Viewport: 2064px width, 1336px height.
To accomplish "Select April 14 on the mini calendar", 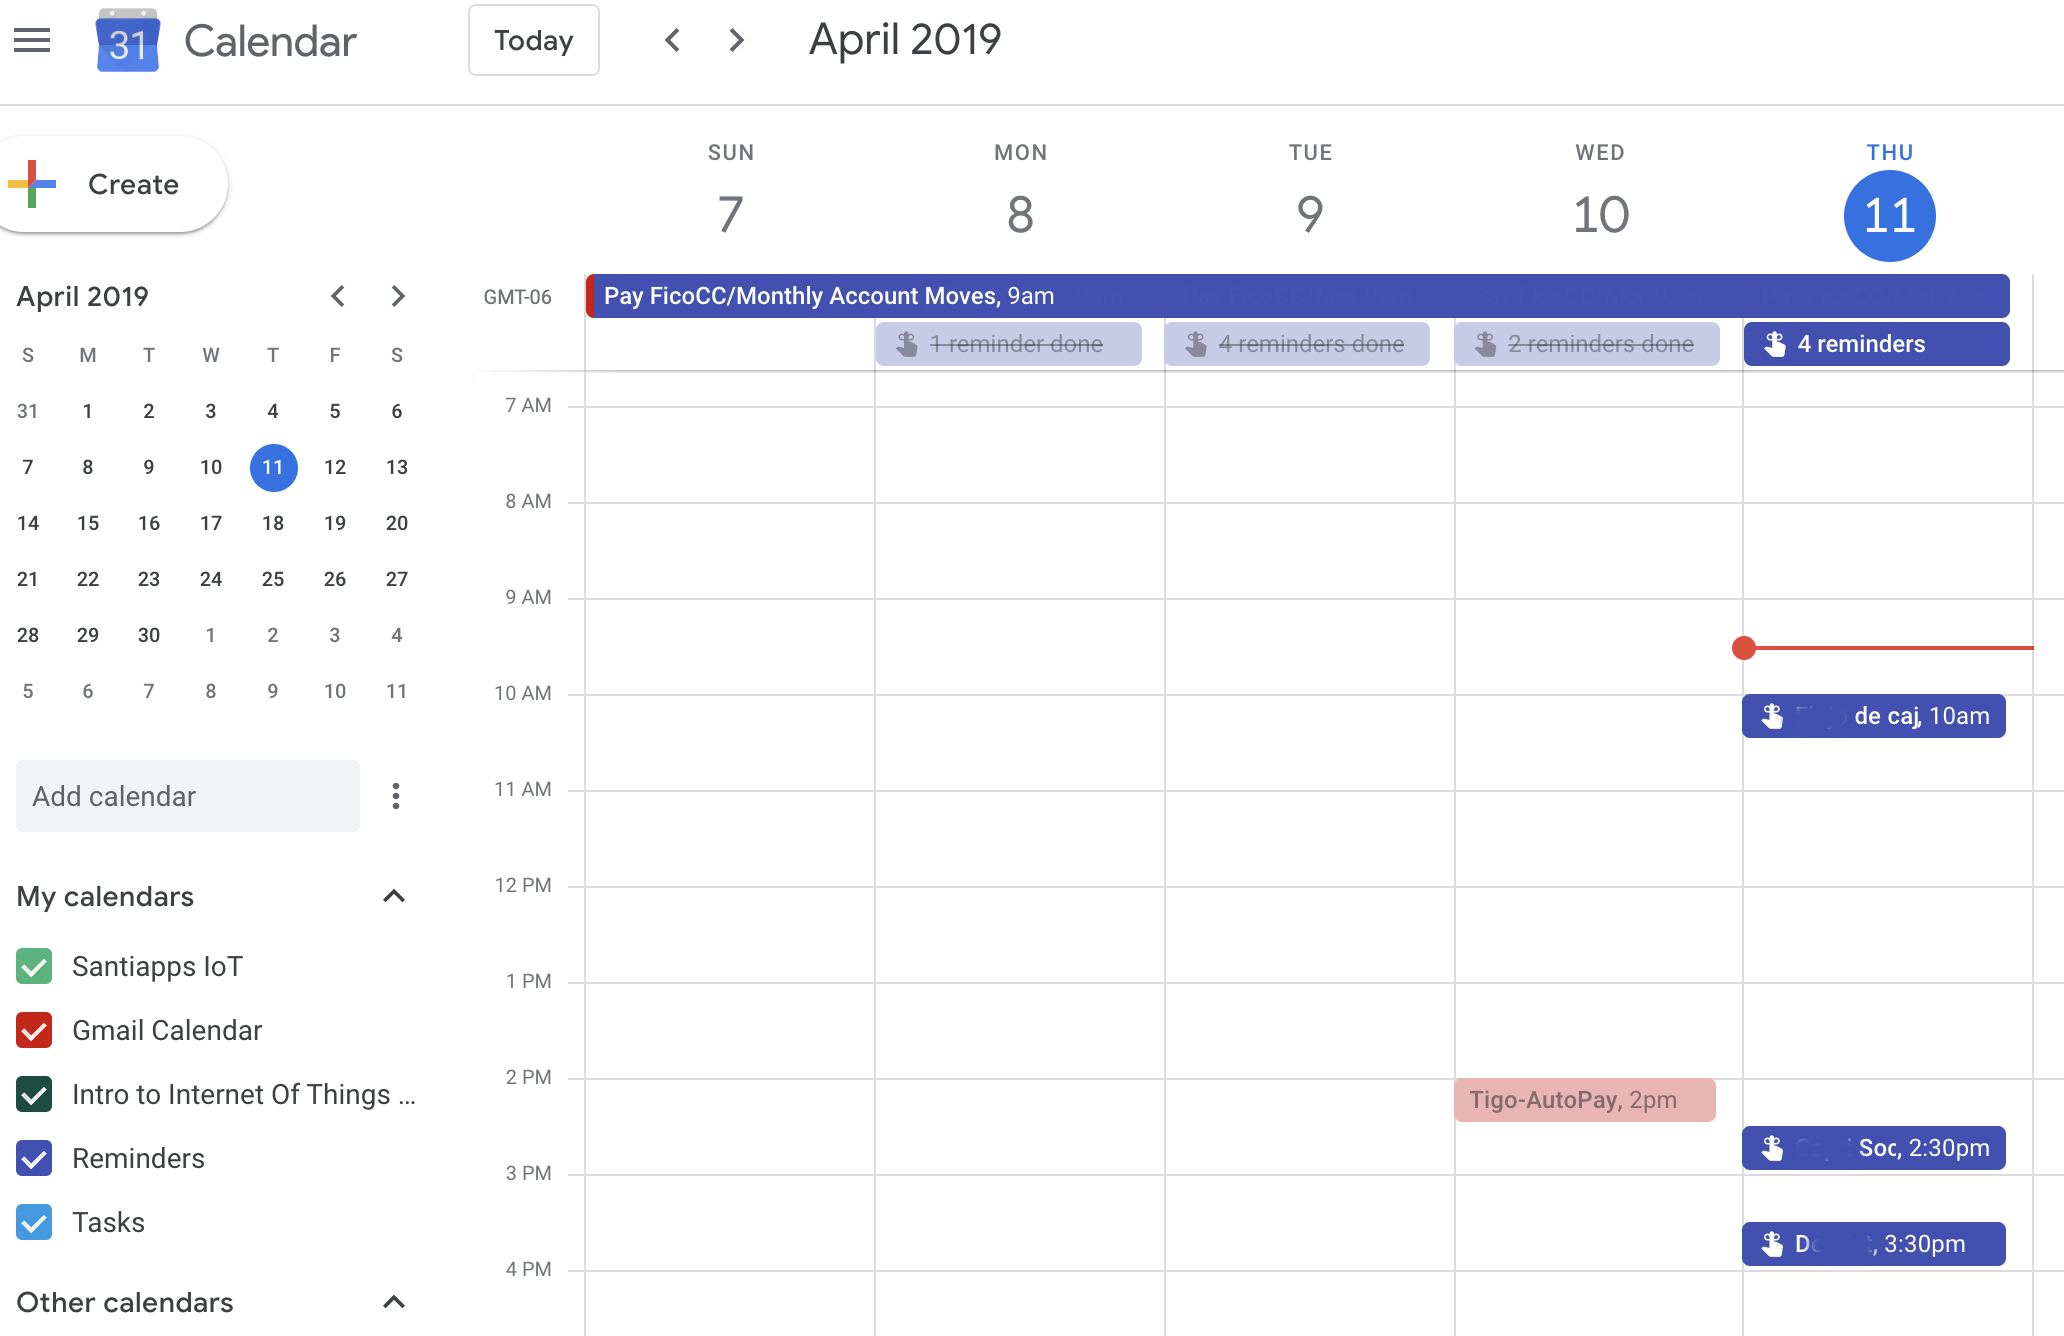I will pos(27,522).
